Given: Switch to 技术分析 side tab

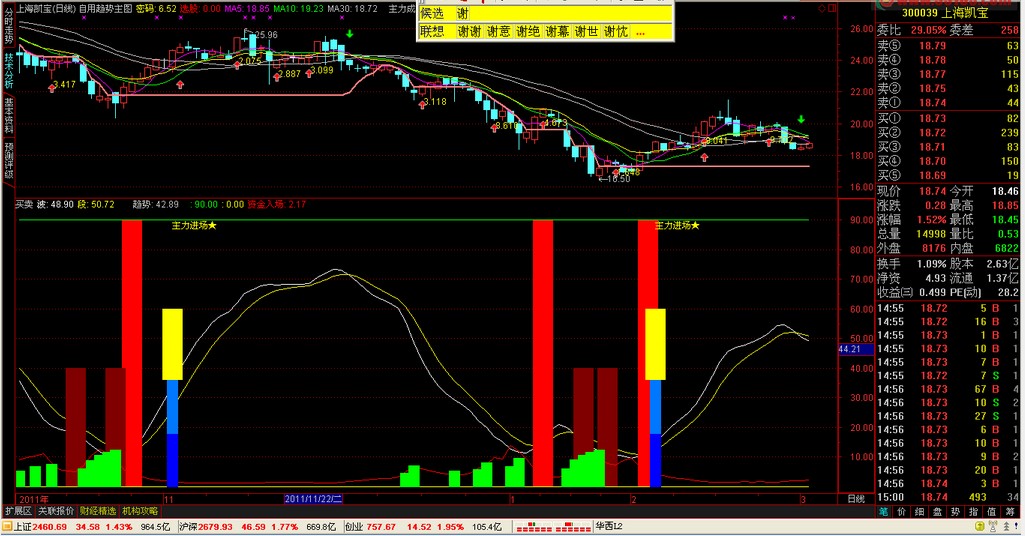Looking at the screenshot, I should (8, 71).
